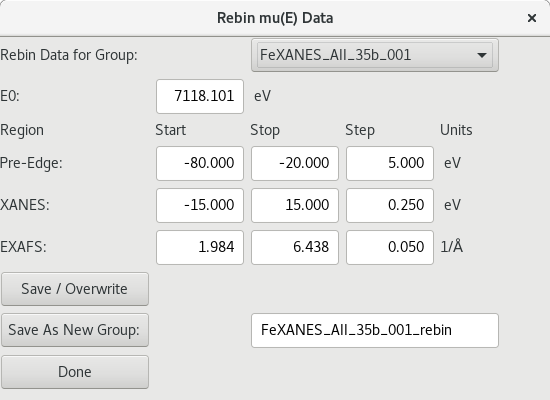Viewport: 550px width, 400px height.
Task: Click the Done button
Action: tap(75, 372)
